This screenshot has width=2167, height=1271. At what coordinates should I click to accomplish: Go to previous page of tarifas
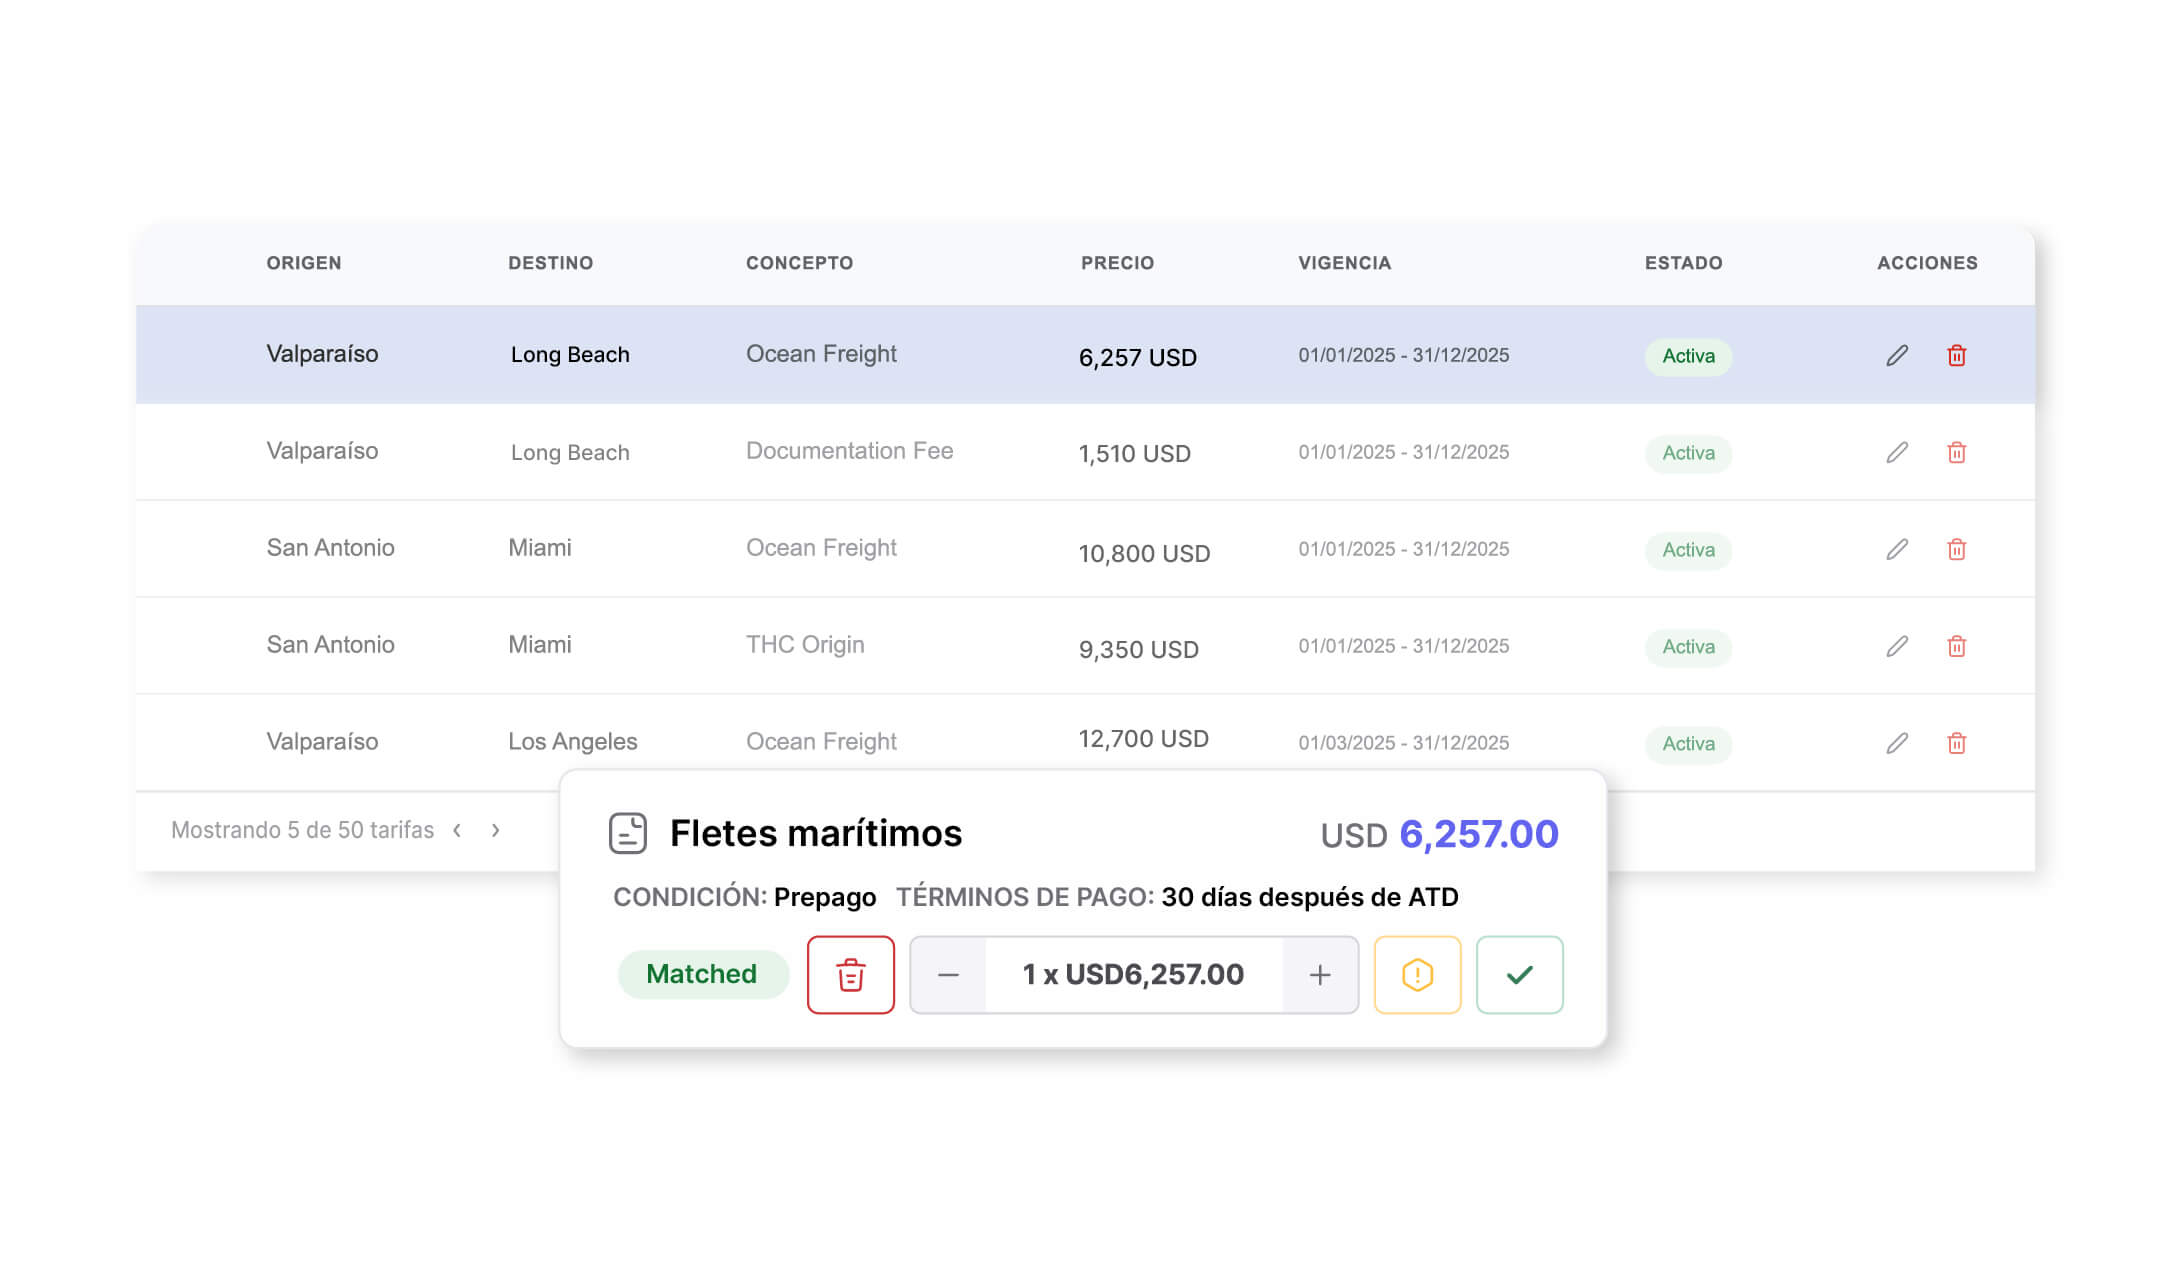pos(457,830)
